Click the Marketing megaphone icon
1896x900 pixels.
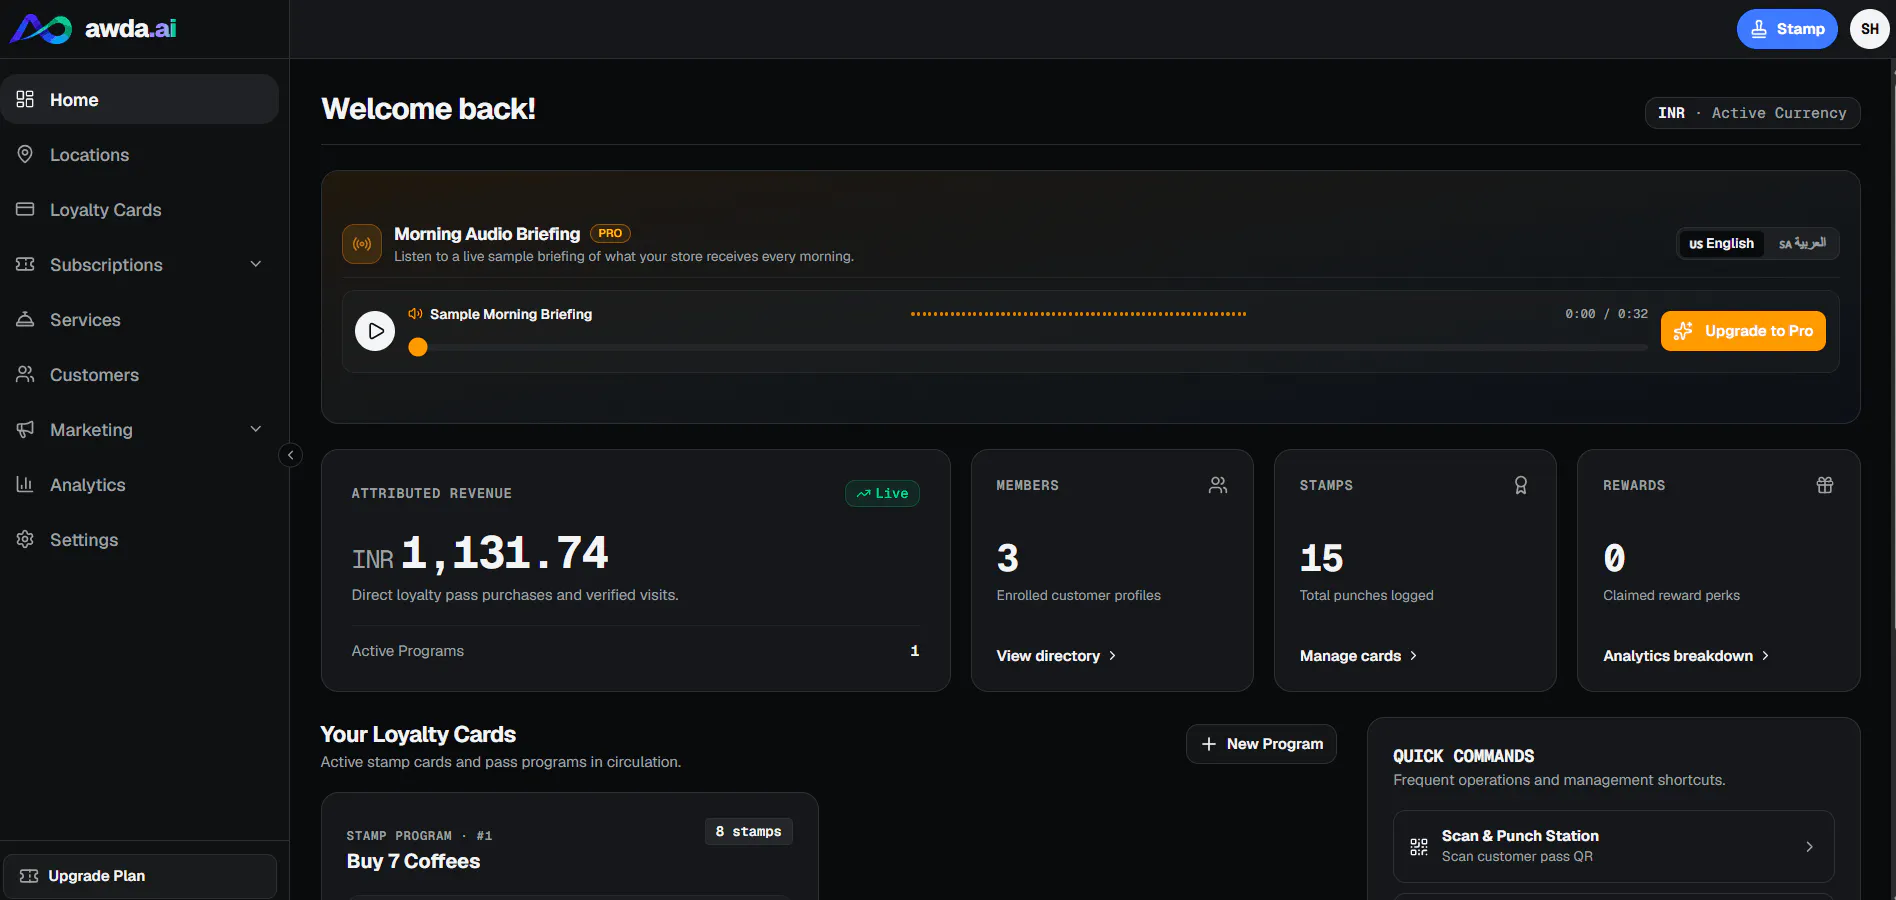point(25,429)
